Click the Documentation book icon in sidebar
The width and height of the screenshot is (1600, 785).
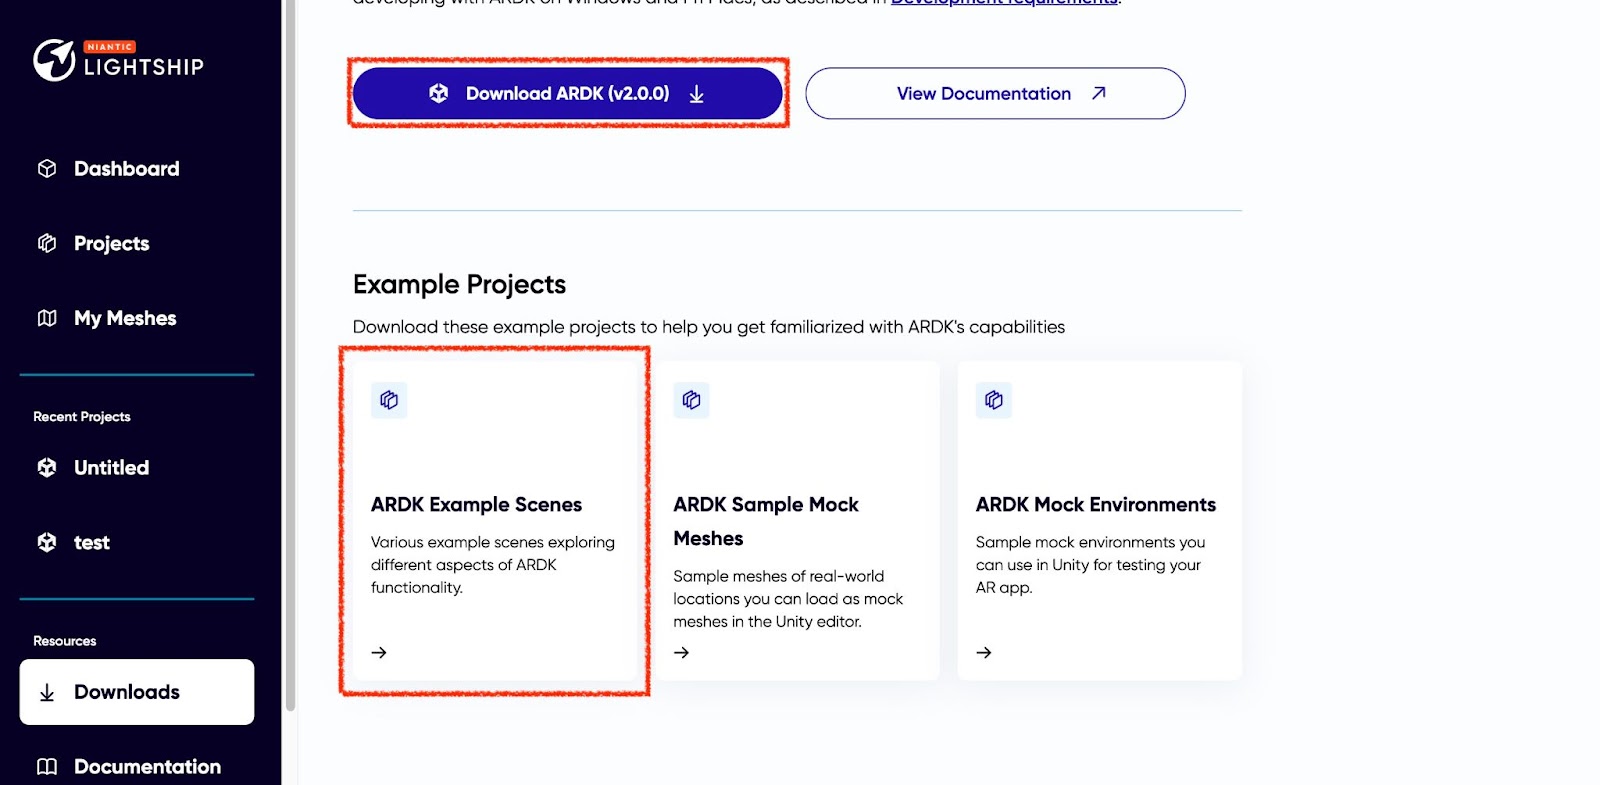(47, 766)
